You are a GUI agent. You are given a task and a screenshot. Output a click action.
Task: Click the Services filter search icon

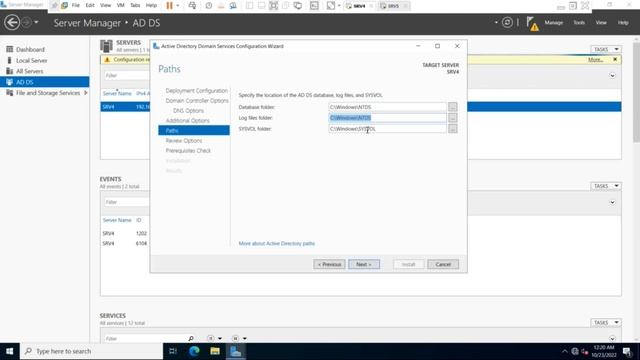tap(191, 338)
